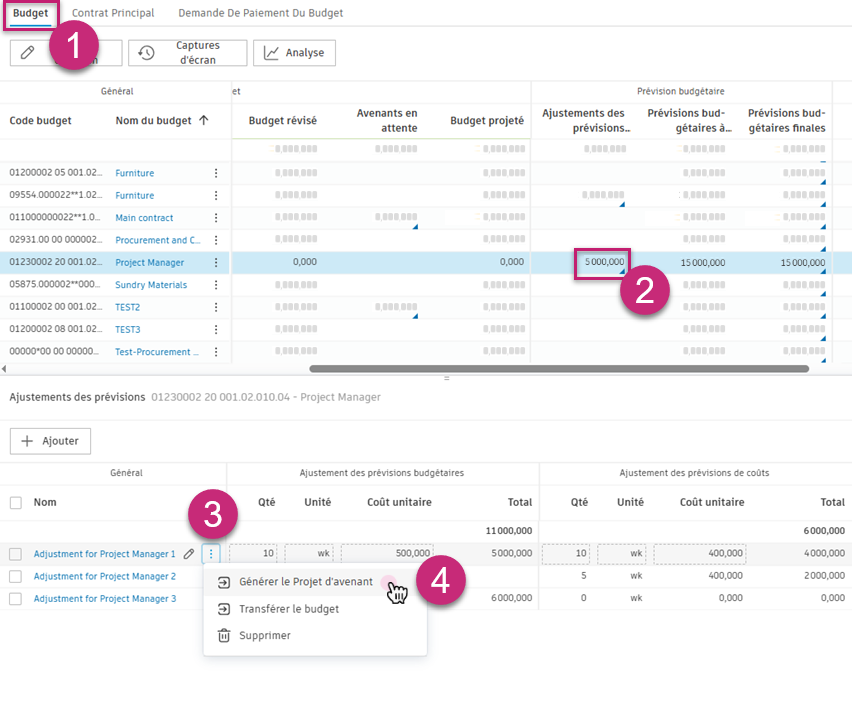Open Procurement and C... budget link

click(158, 240)
